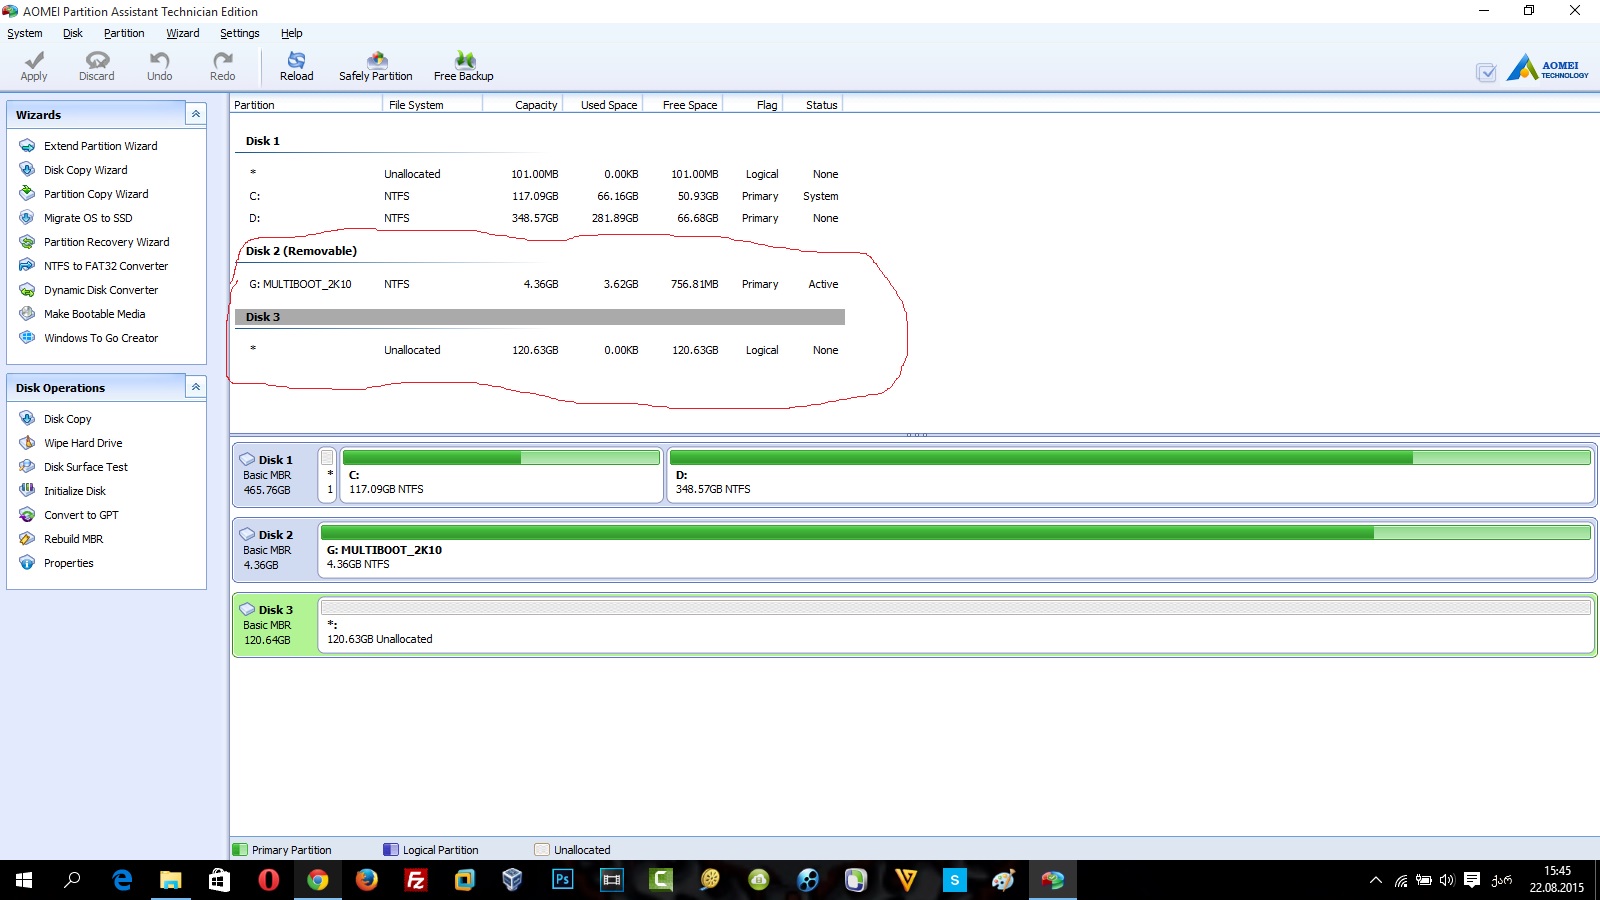Select the D: partition bar on Disk 1
This screenshot has width=1600, height=900.
click(1130, 476)
